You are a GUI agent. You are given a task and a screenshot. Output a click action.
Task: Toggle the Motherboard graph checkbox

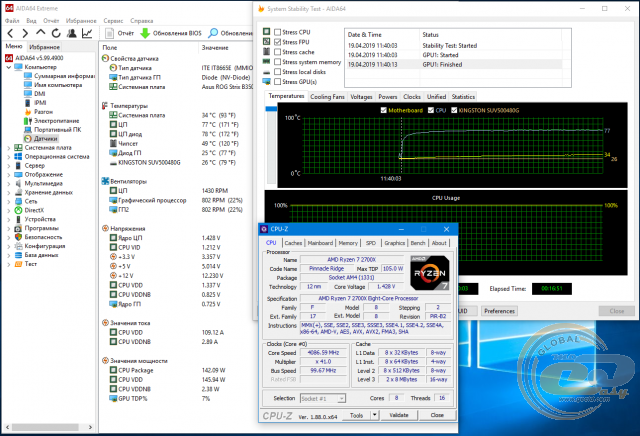383,110
